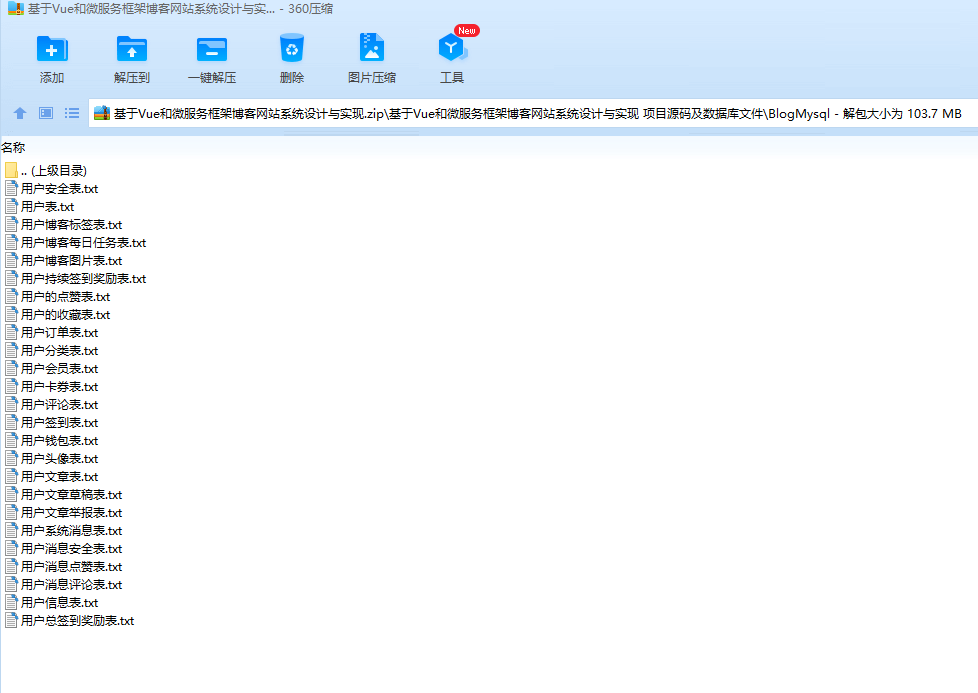Select file 用户博客图片表.txt

[64, 261]
